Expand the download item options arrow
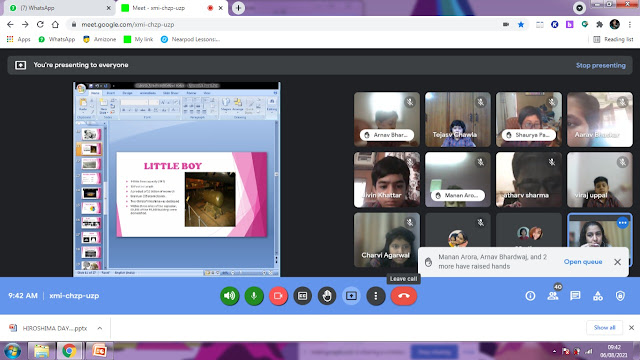 [x=100, y=328]
